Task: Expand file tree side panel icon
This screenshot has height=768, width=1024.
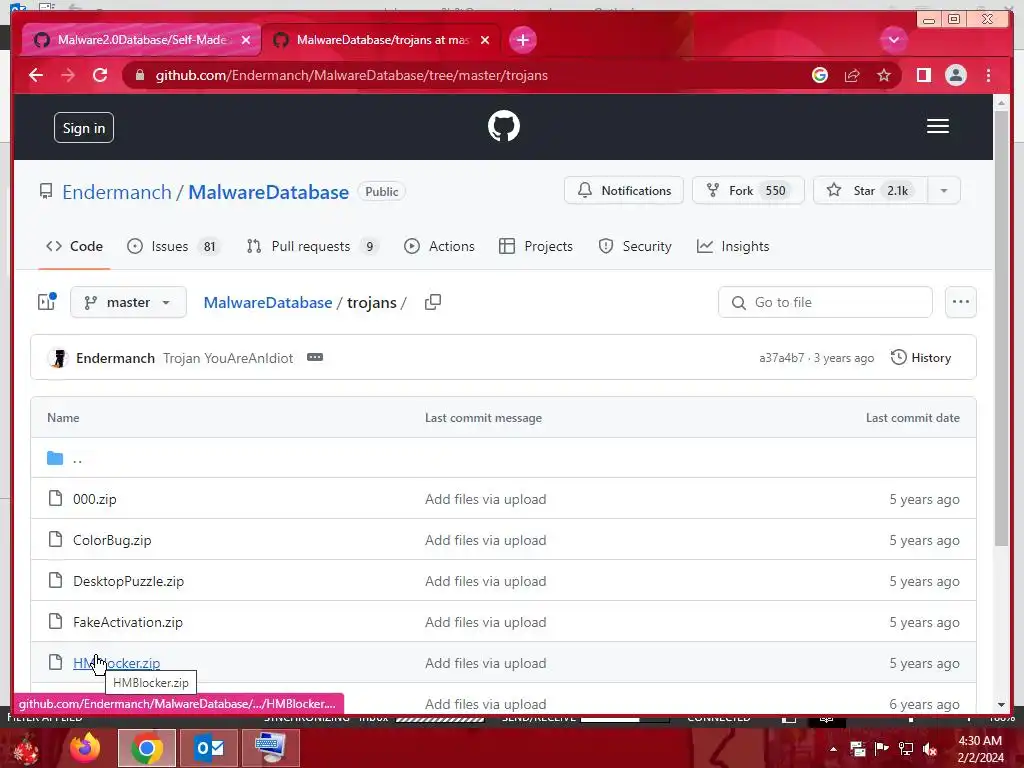Action: 47,301
